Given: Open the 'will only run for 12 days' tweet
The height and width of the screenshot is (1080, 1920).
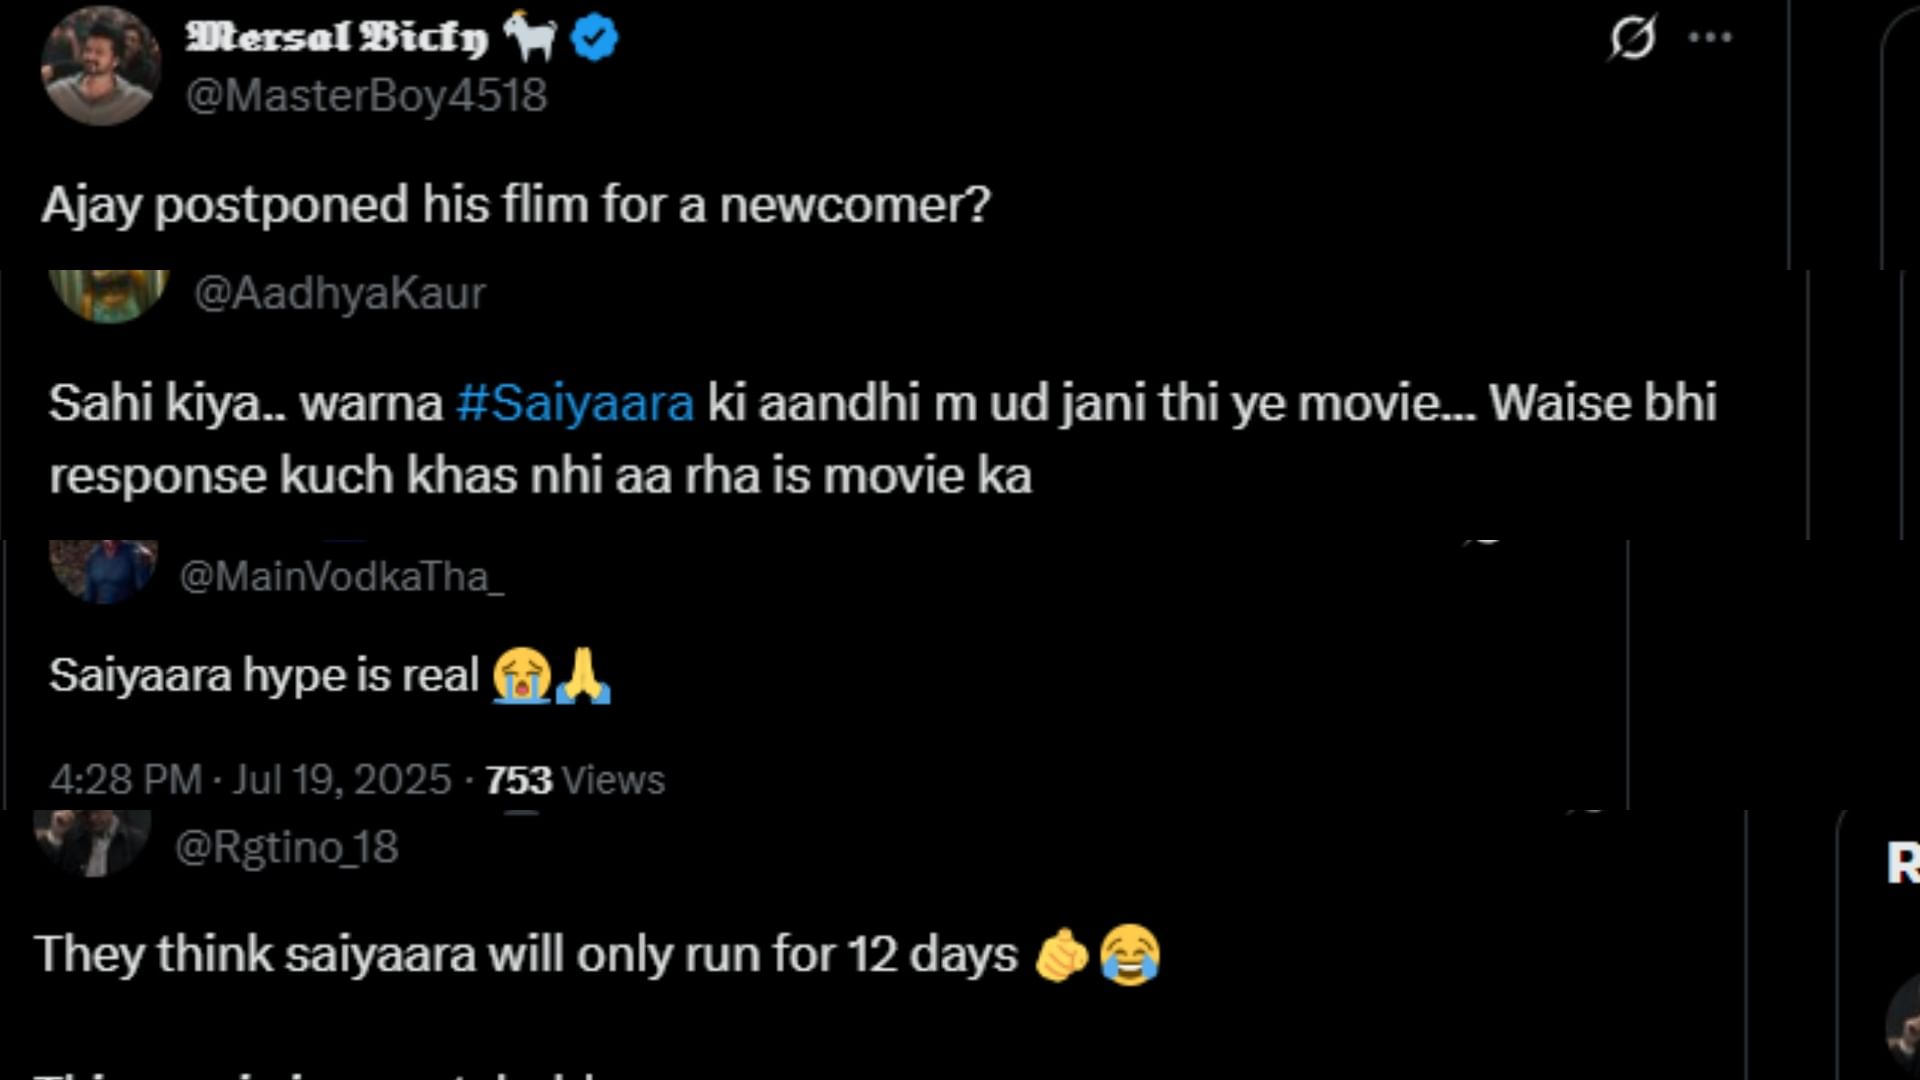Looking at the screenshot, I should 526,955.
